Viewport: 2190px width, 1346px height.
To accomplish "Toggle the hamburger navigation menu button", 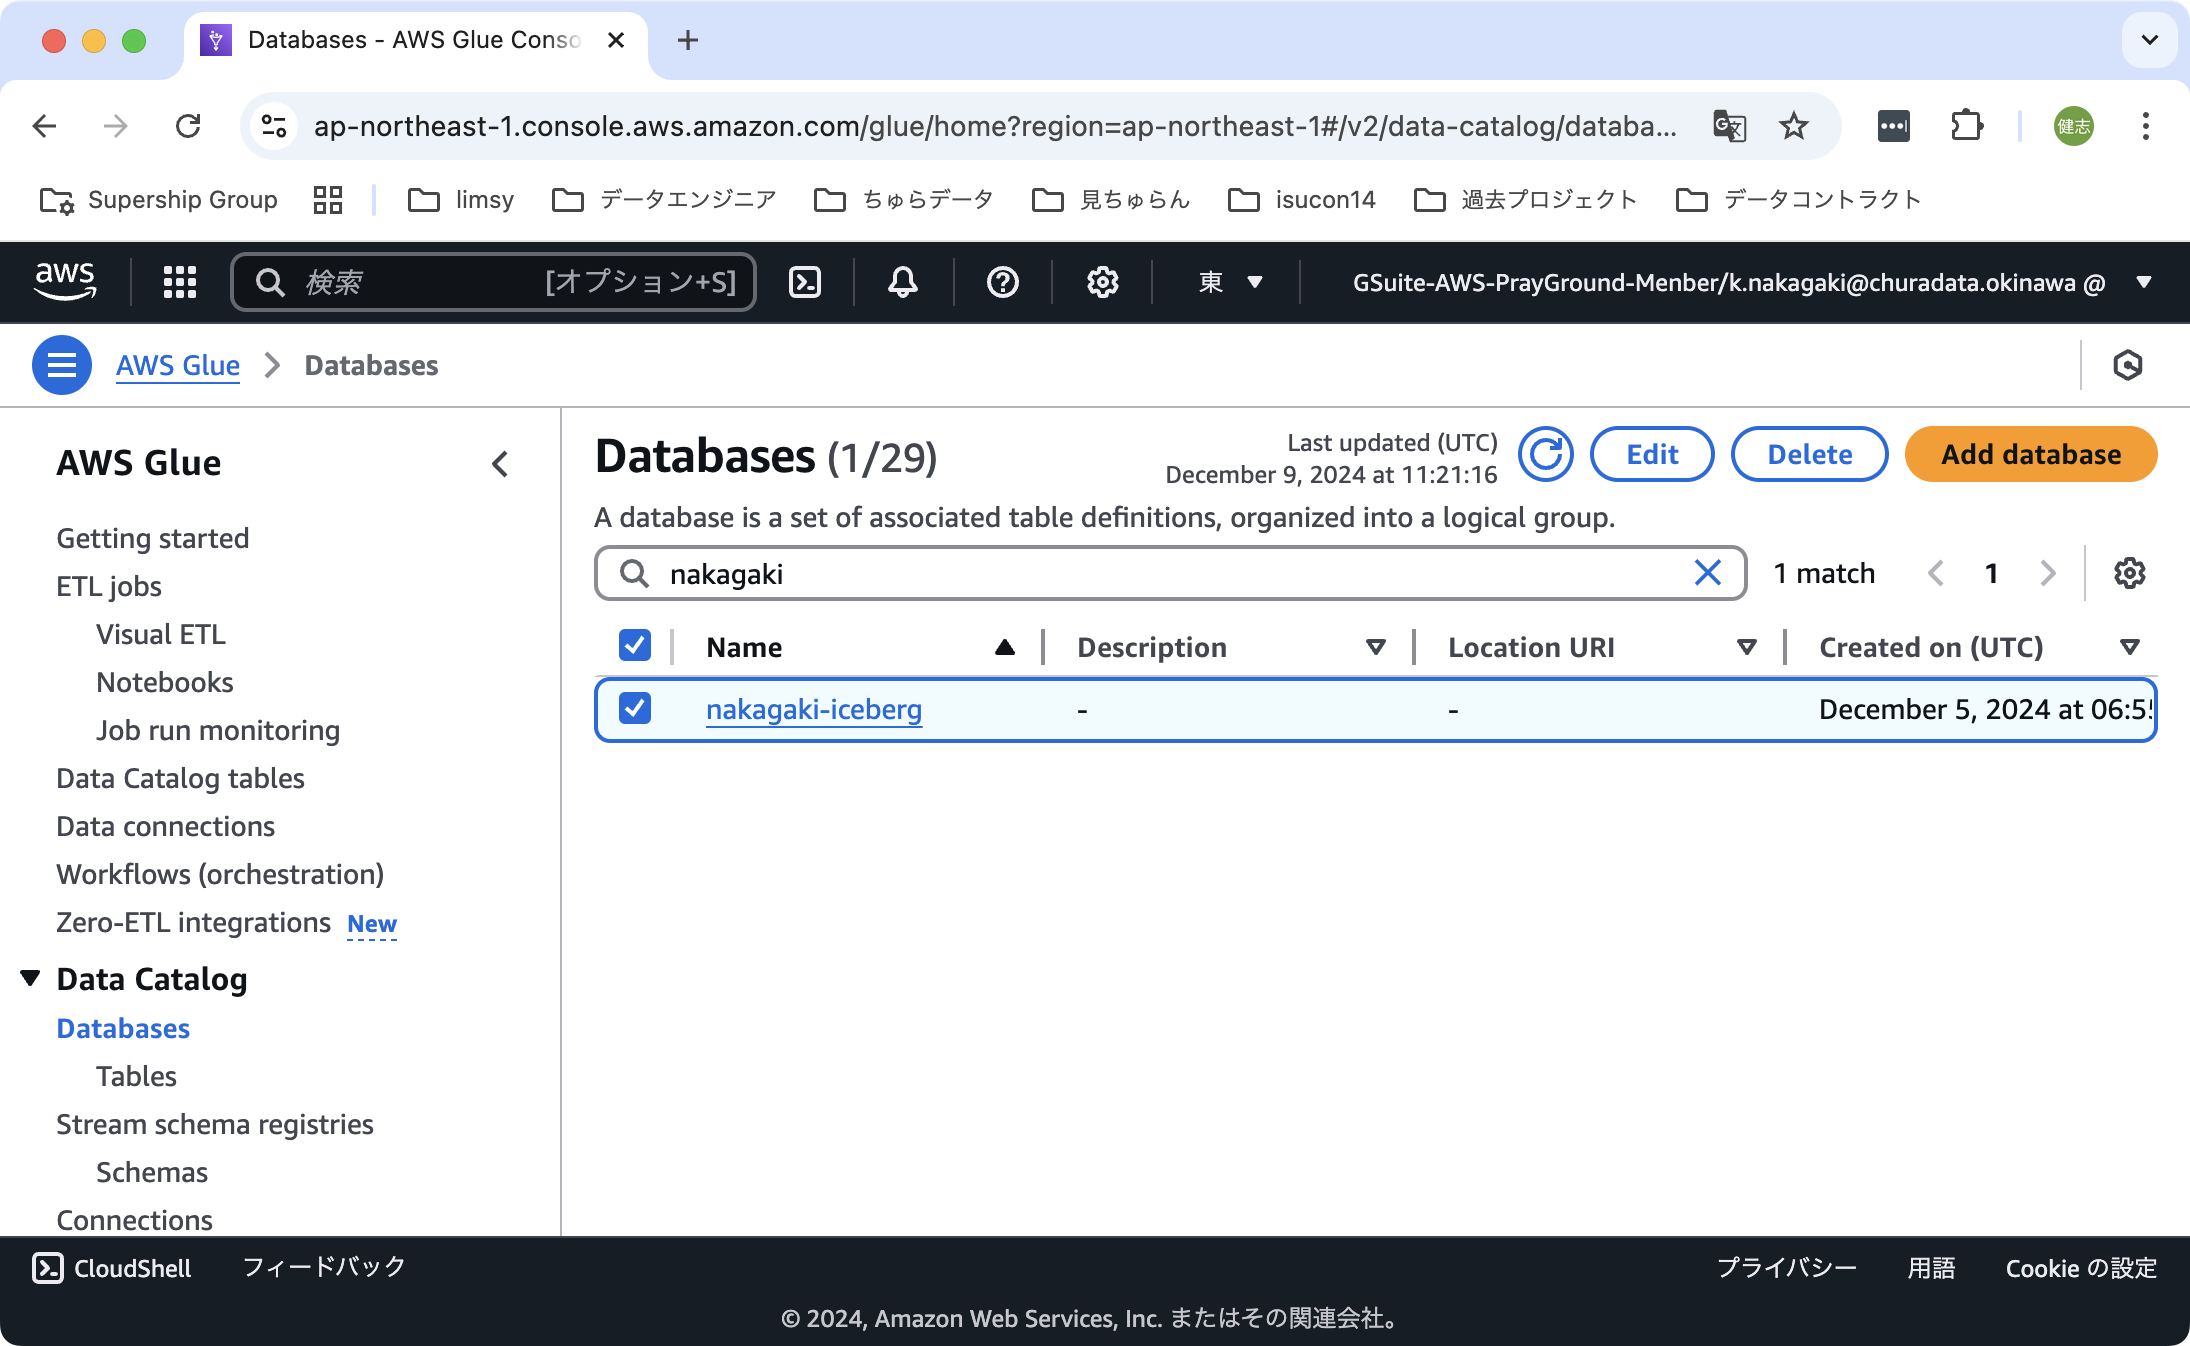I will coord(62,365).
